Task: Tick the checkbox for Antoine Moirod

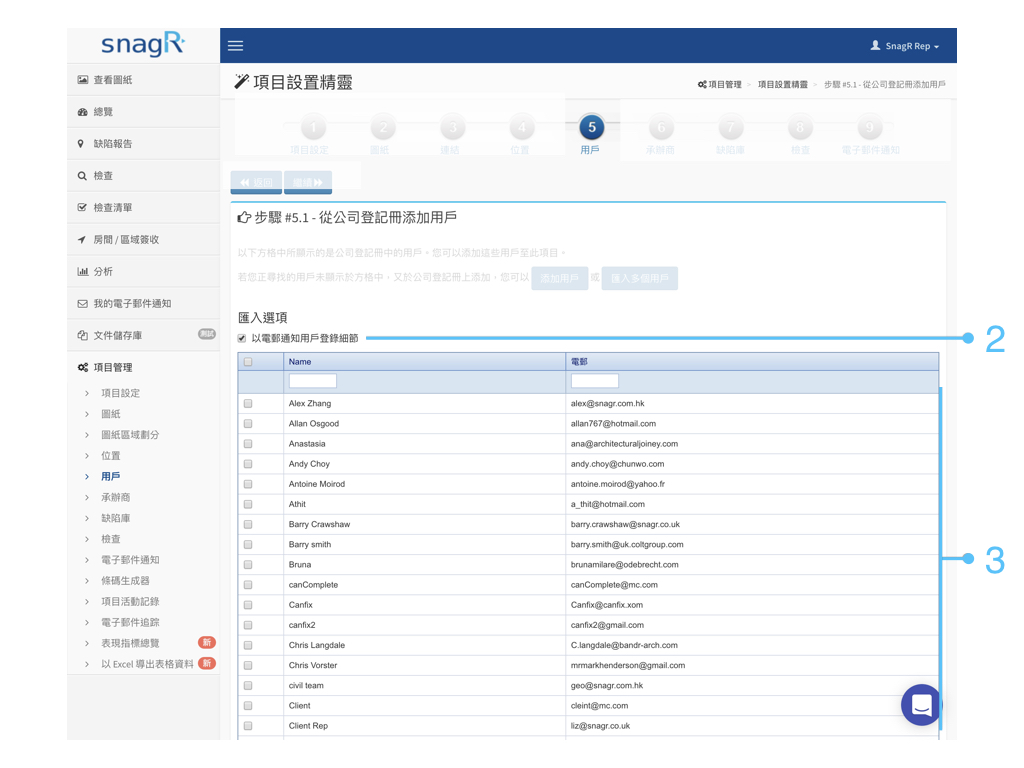Action: point(248,484)
